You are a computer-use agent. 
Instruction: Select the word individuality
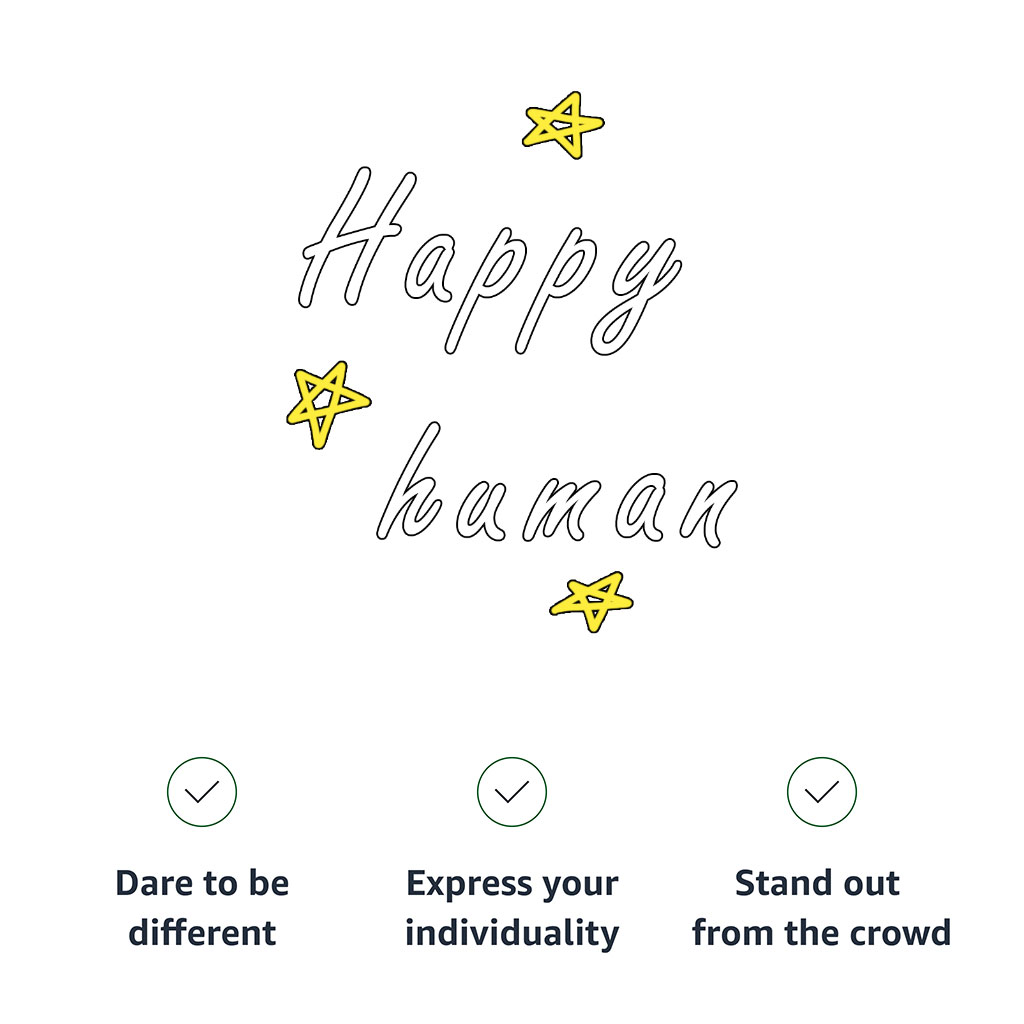coord(512,934)
